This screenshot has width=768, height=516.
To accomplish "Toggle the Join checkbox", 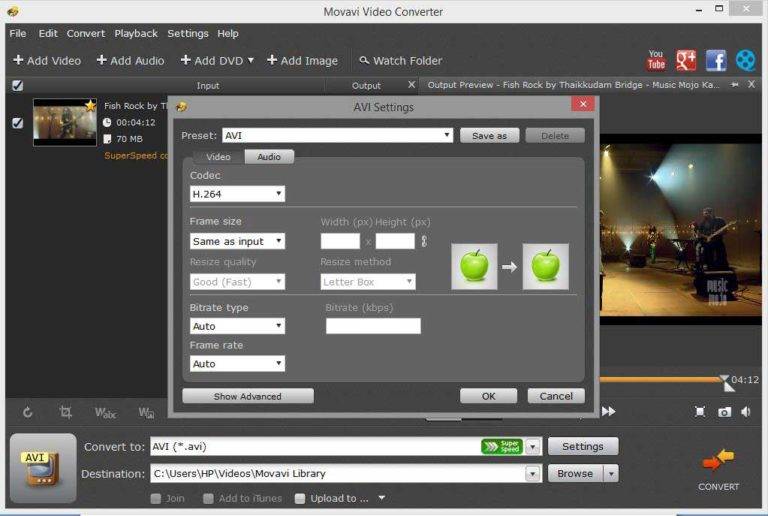I will [156, 498].
